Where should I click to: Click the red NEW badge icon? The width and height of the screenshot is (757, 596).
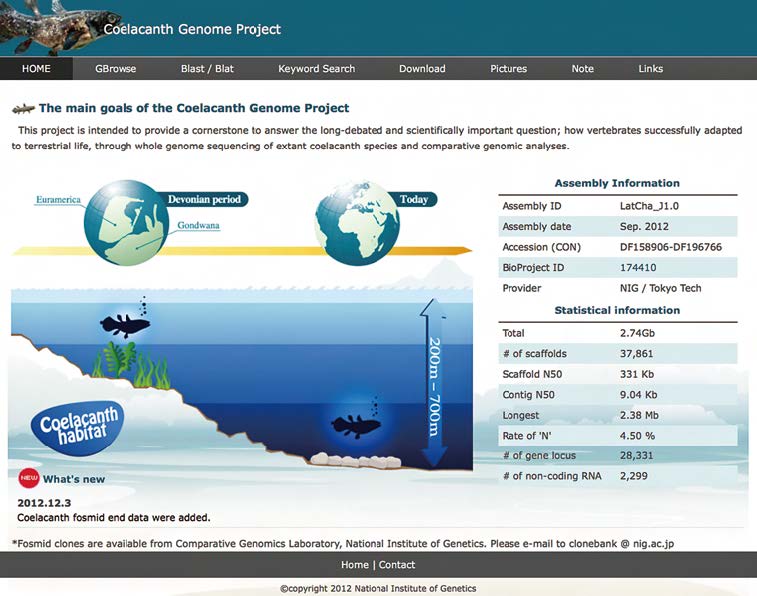click(28, 478)
